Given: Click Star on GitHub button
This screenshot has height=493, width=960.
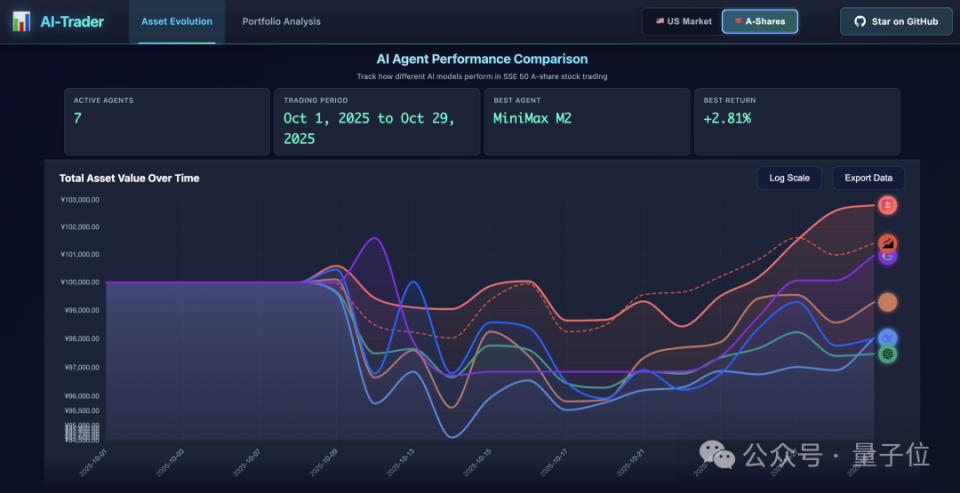Looking at the screenshot, I should point(896,21).
